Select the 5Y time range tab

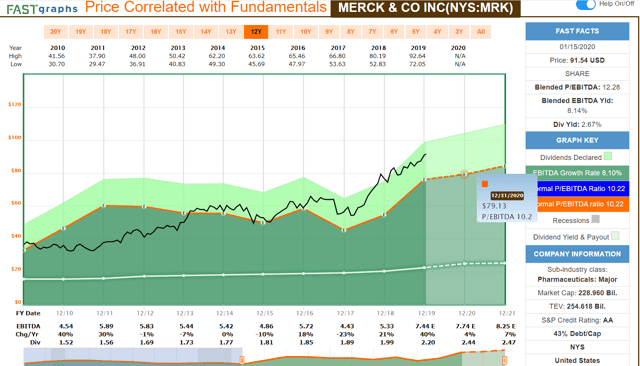[x=416, y=32]
